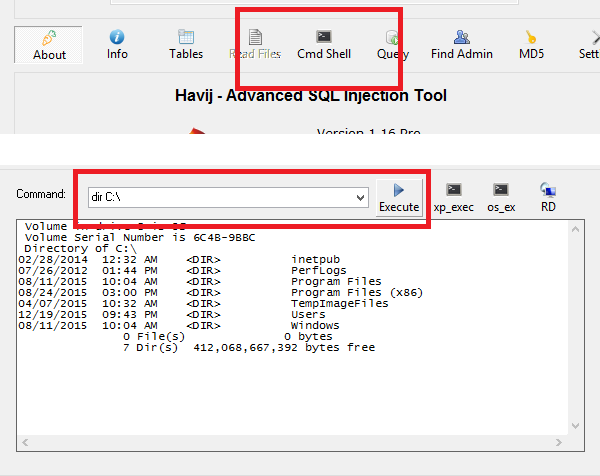This screenshot has width=600, height=476.
Task: Click the RD remote desktop icon
Action: pyautogui.click(x=548, y=197)
